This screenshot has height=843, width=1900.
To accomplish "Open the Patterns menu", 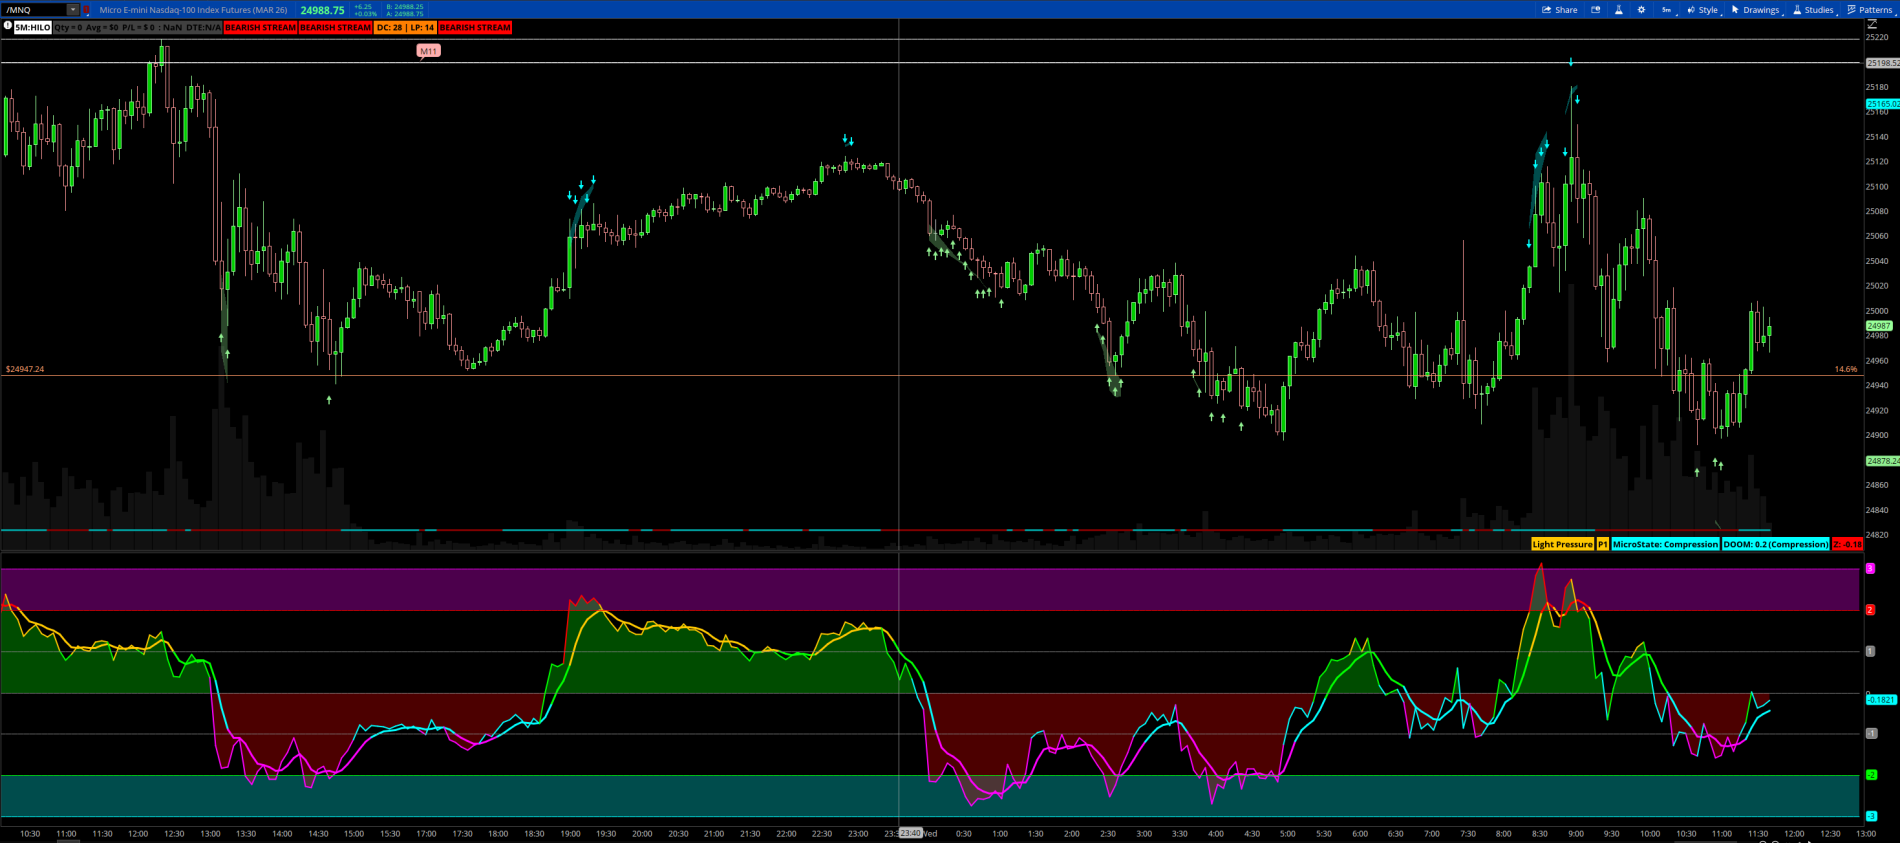I will (1869, 10).
